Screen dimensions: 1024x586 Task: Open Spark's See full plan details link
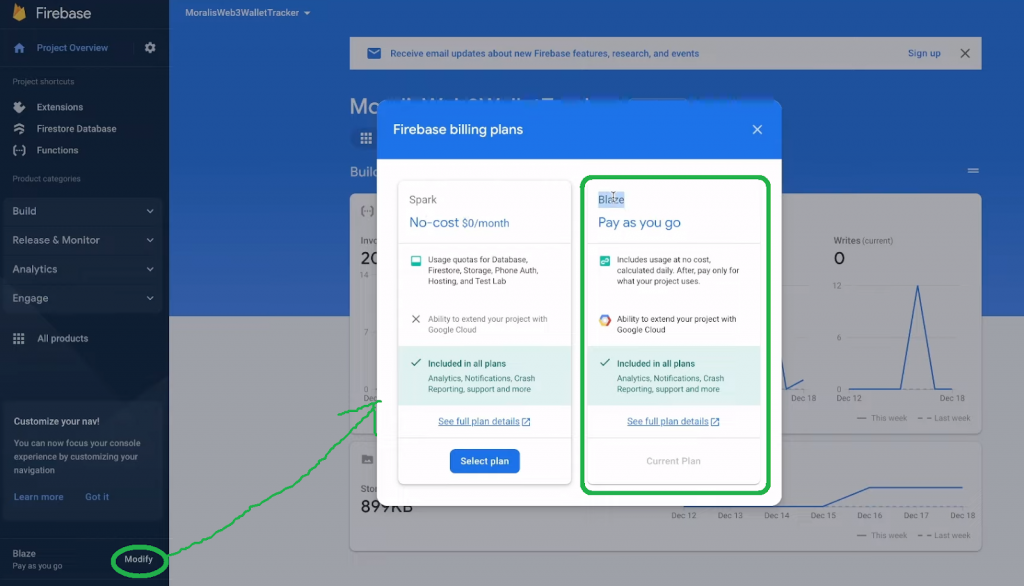pyautogui.click(x=484, y=421)
